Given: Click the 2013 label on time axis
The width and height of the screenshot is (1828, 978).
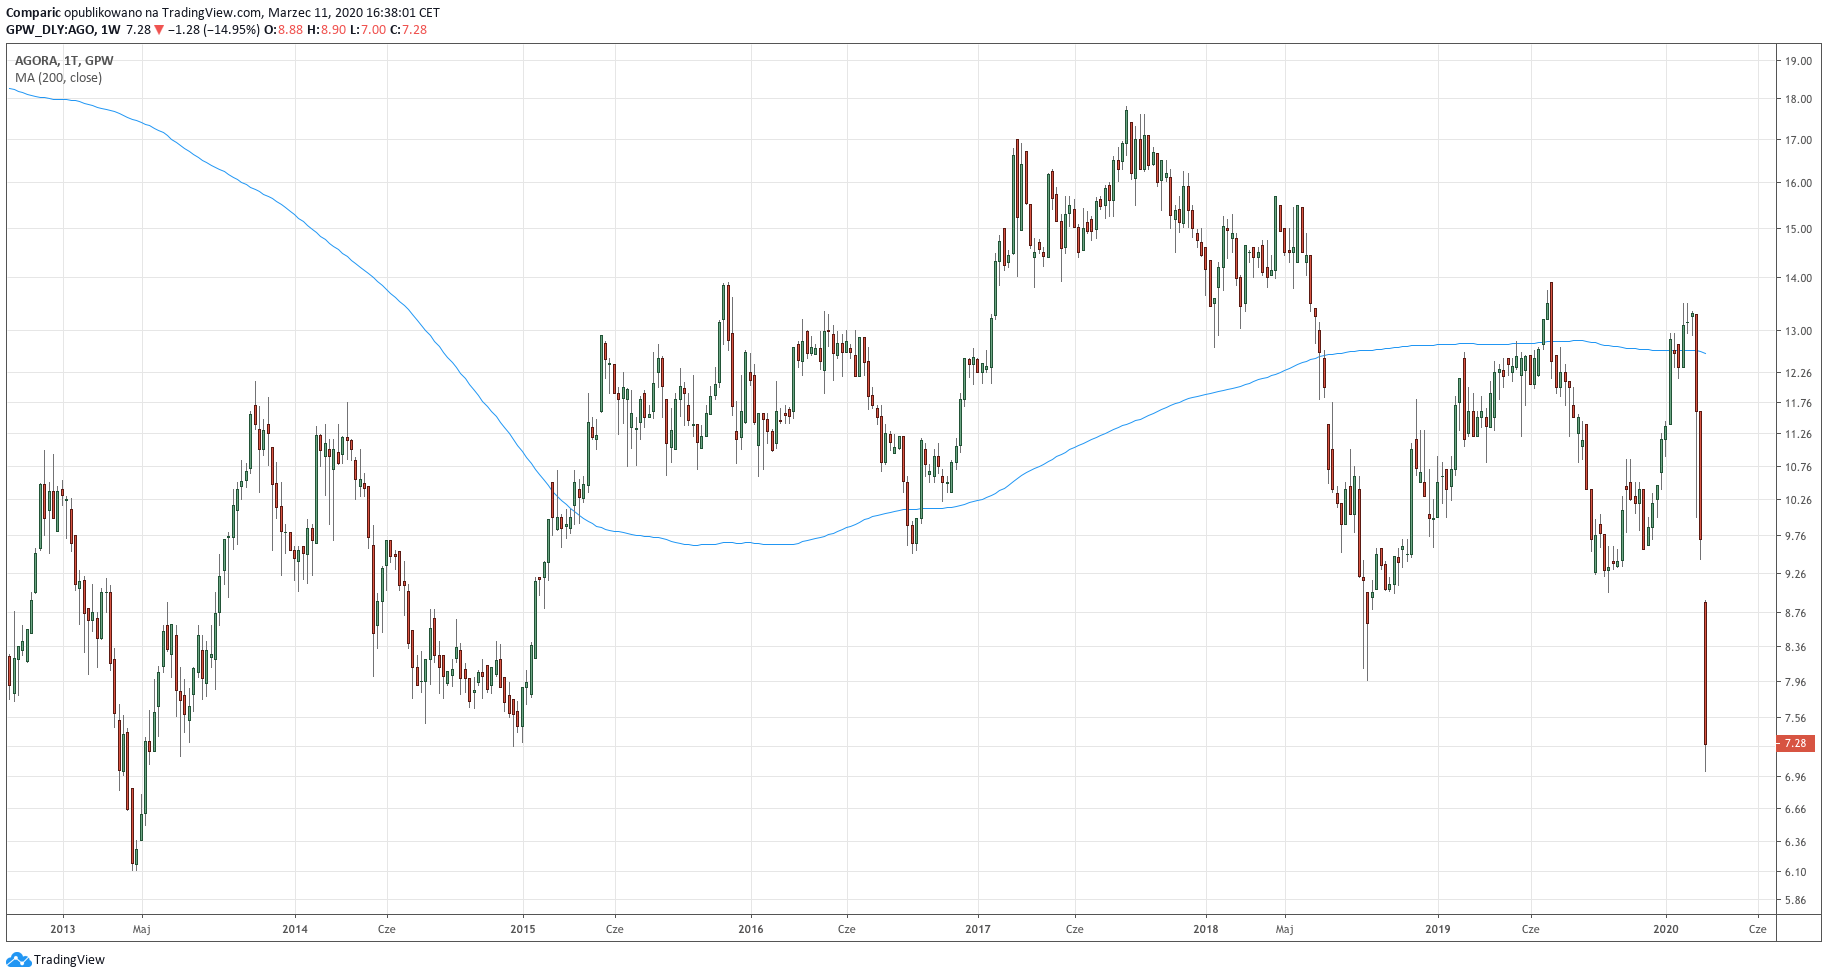Looking at the screenshot, I should (63, 929).
